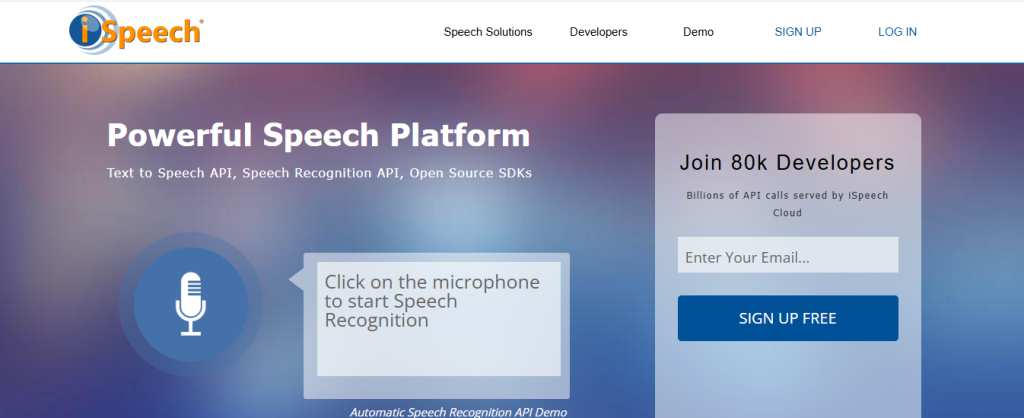
Task: Select the Powerful Speech Platform heading
Action: [319, 135]
